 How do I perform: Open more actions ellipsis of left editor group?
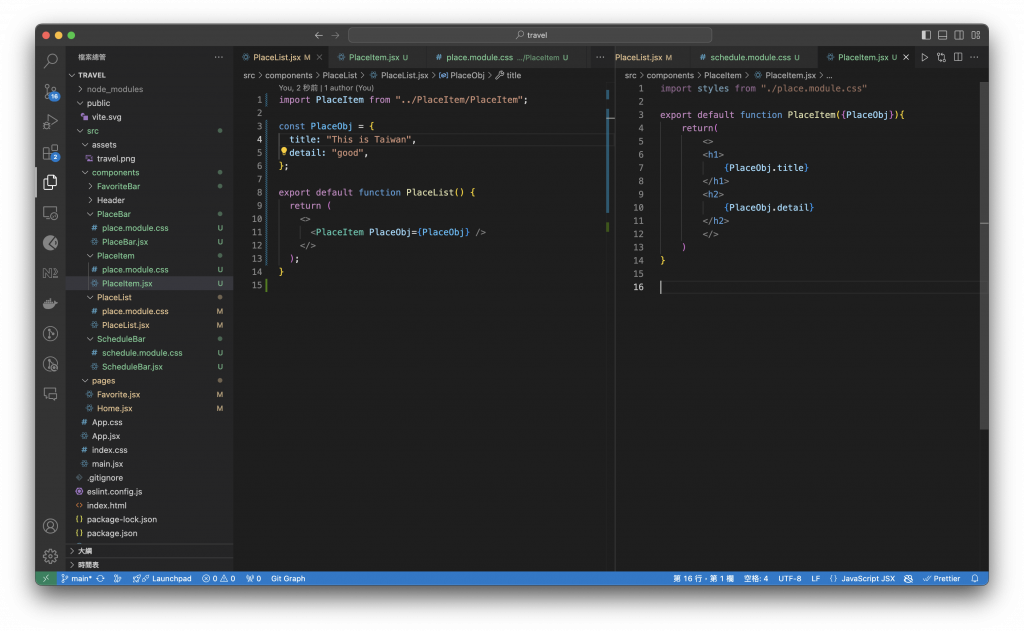[x=600, y=57]
